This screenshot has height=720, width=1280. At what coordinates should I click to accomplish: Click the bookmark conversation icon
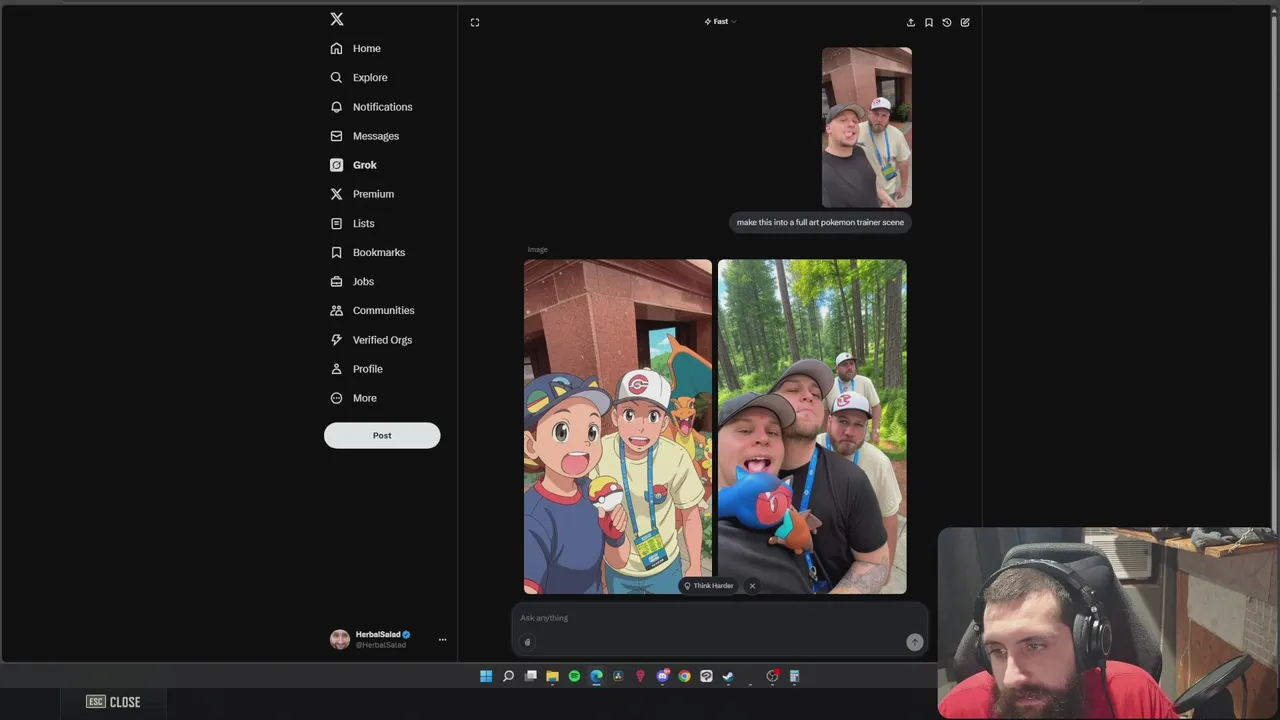(929, 22)
